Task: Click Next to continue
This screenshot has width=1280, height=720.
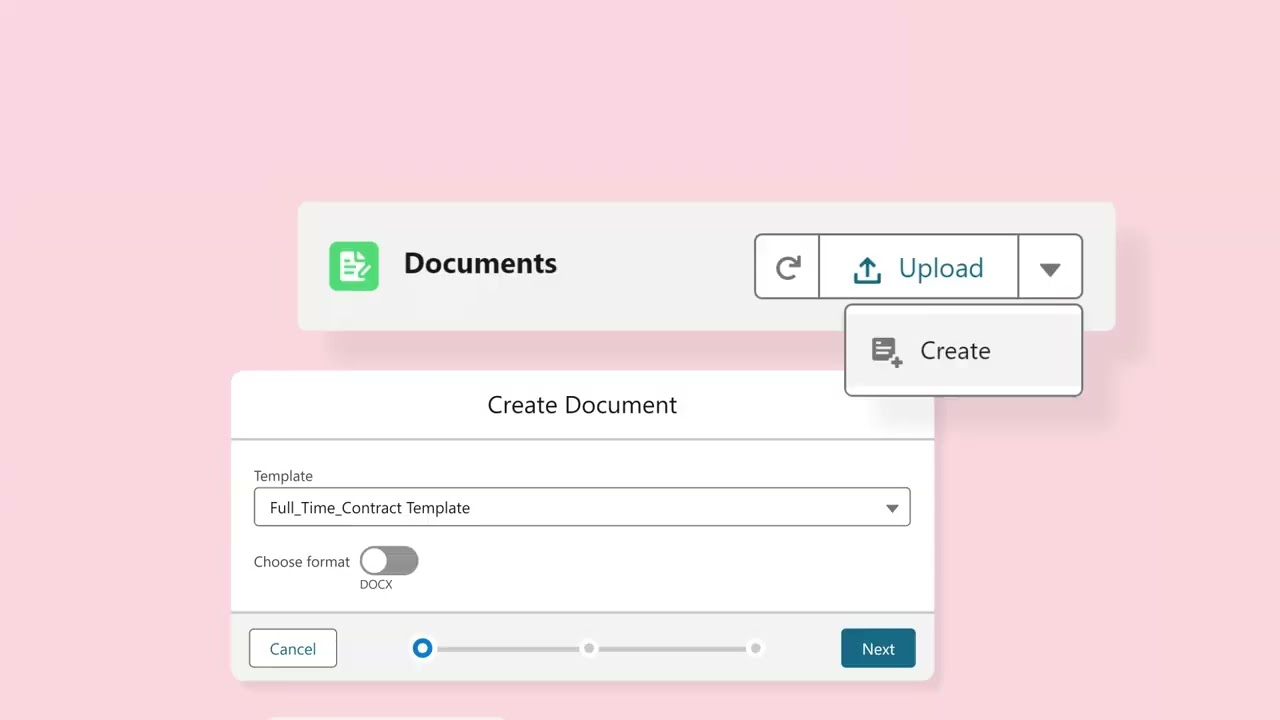Action: (x=878, y=648)
